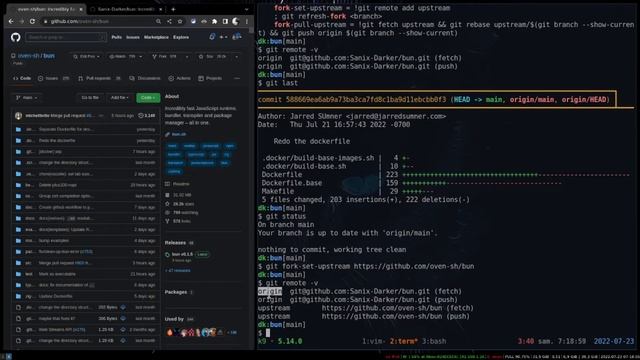640x360 pixels.
Task: Go forward in the browser
Action: tap(22, 21)
